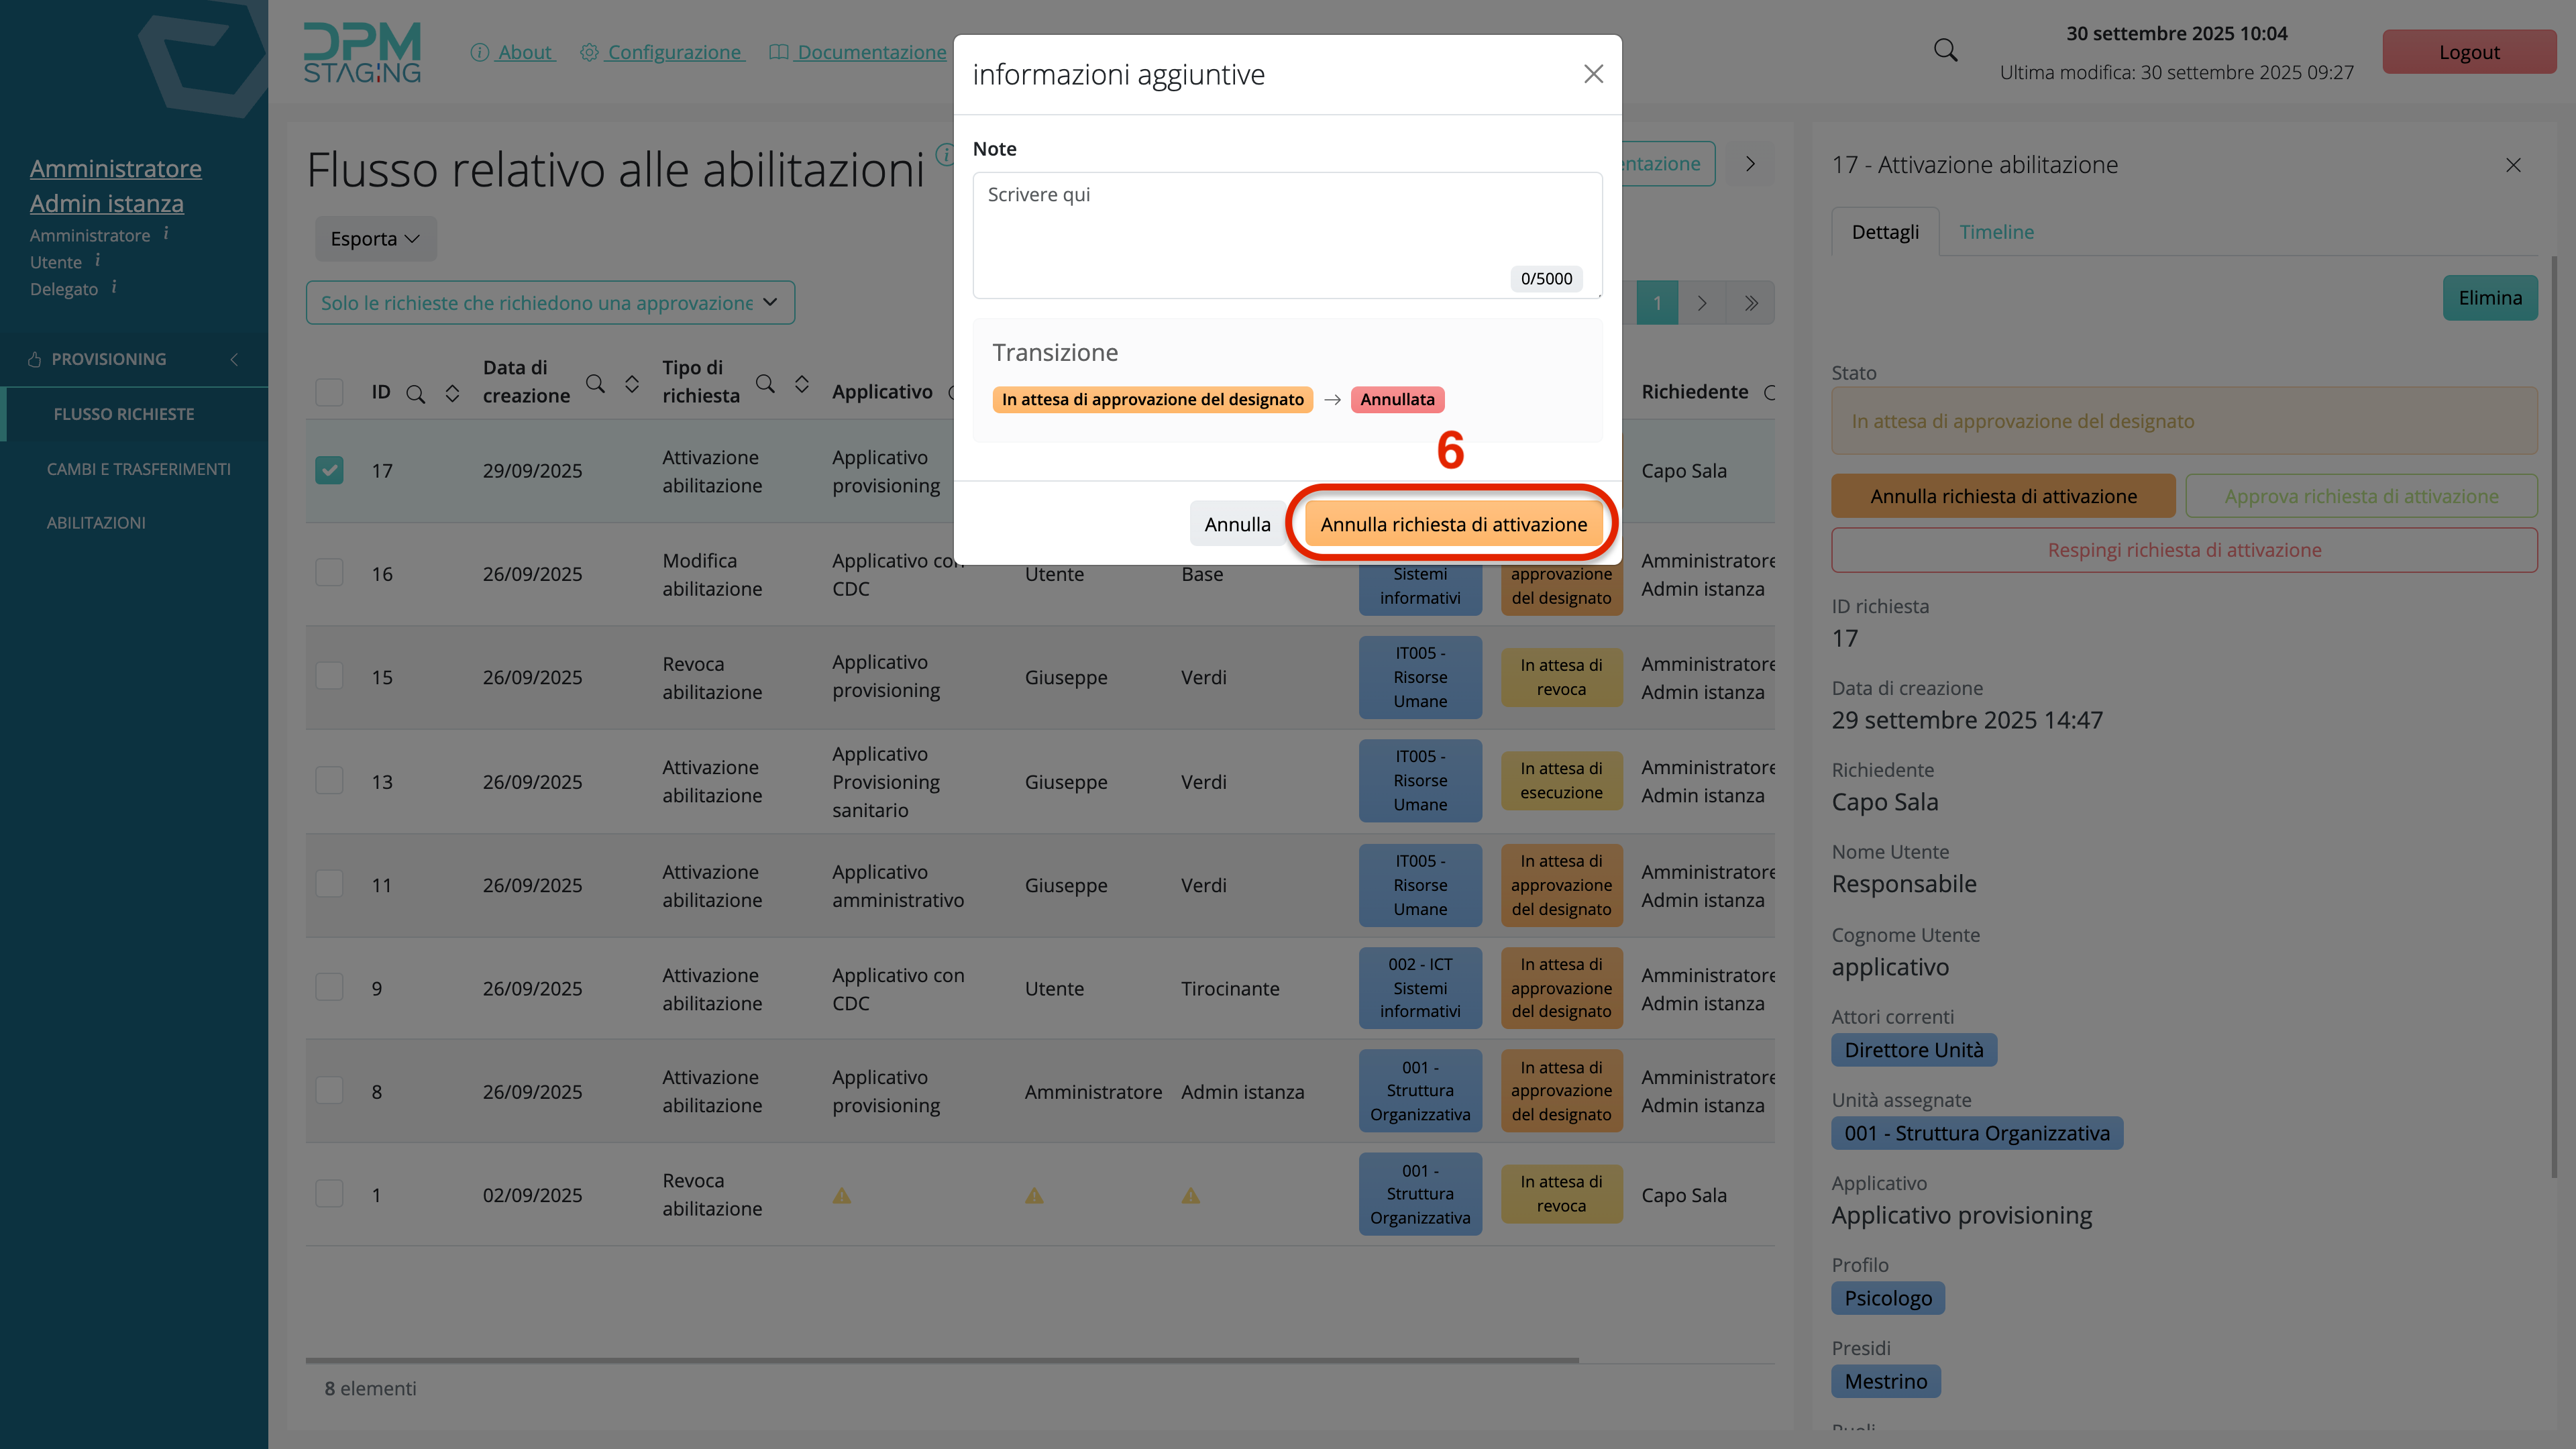This screenshot has width=2576, height=1449.
Task: Close the informazioni aggiuntive dialog
Action: point(1593,74)
